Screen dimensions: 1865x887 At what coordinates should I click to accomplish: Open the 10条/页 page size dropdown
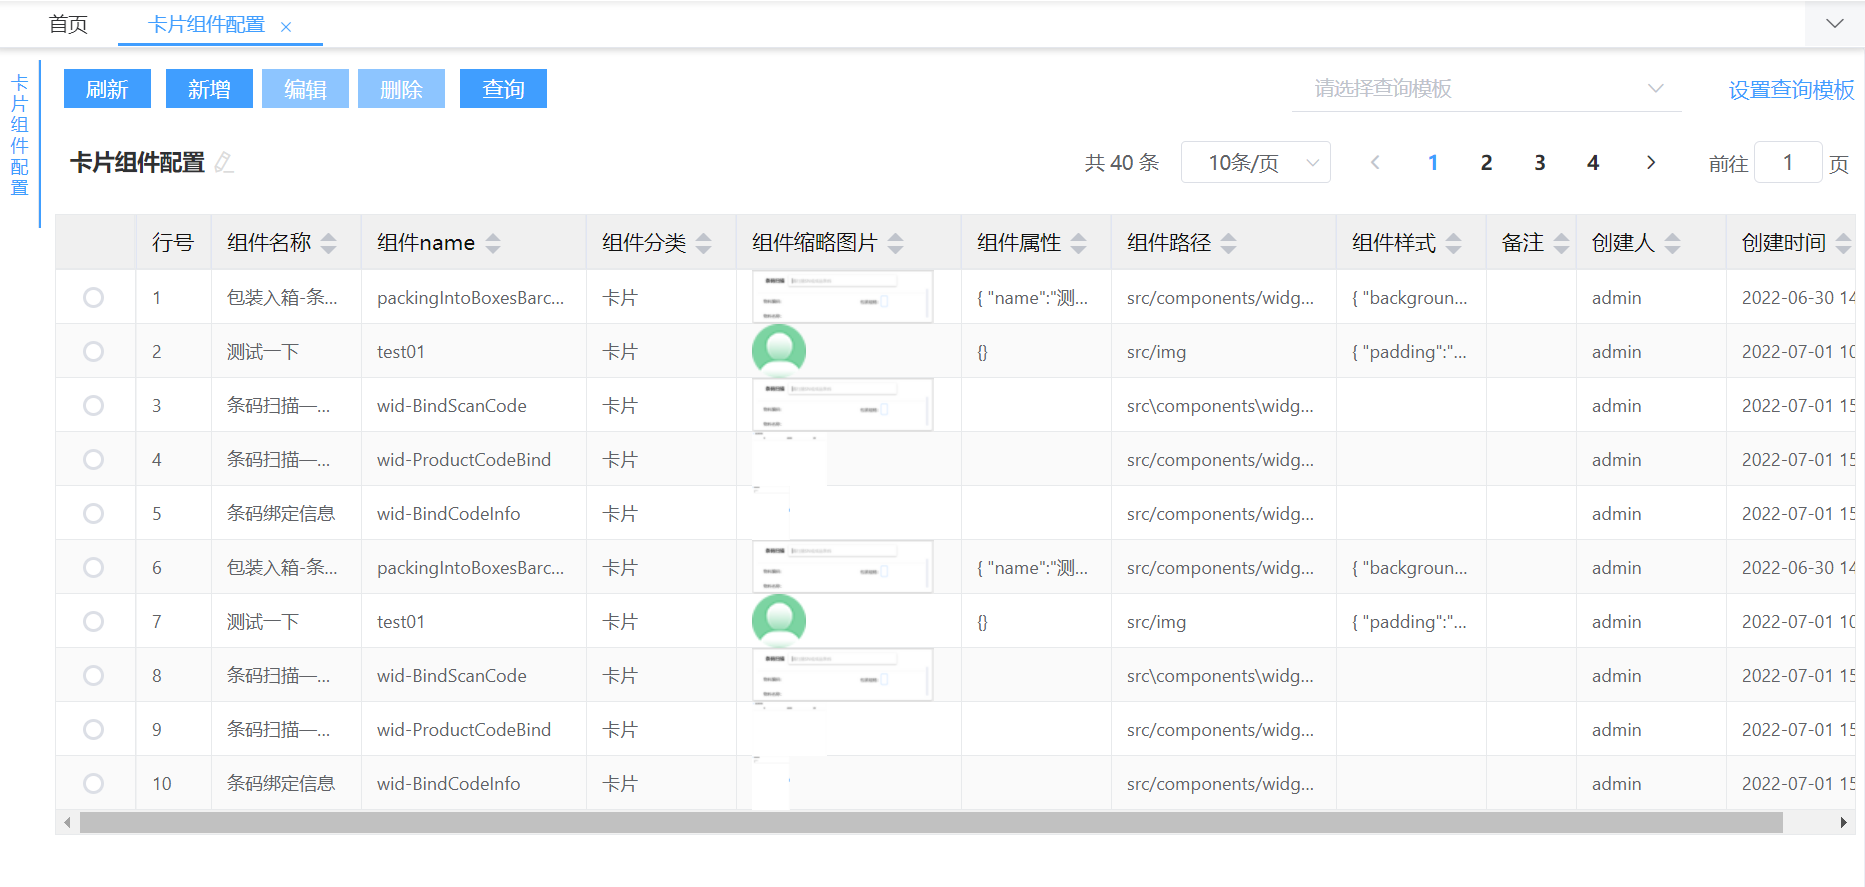click(1255, 162)
